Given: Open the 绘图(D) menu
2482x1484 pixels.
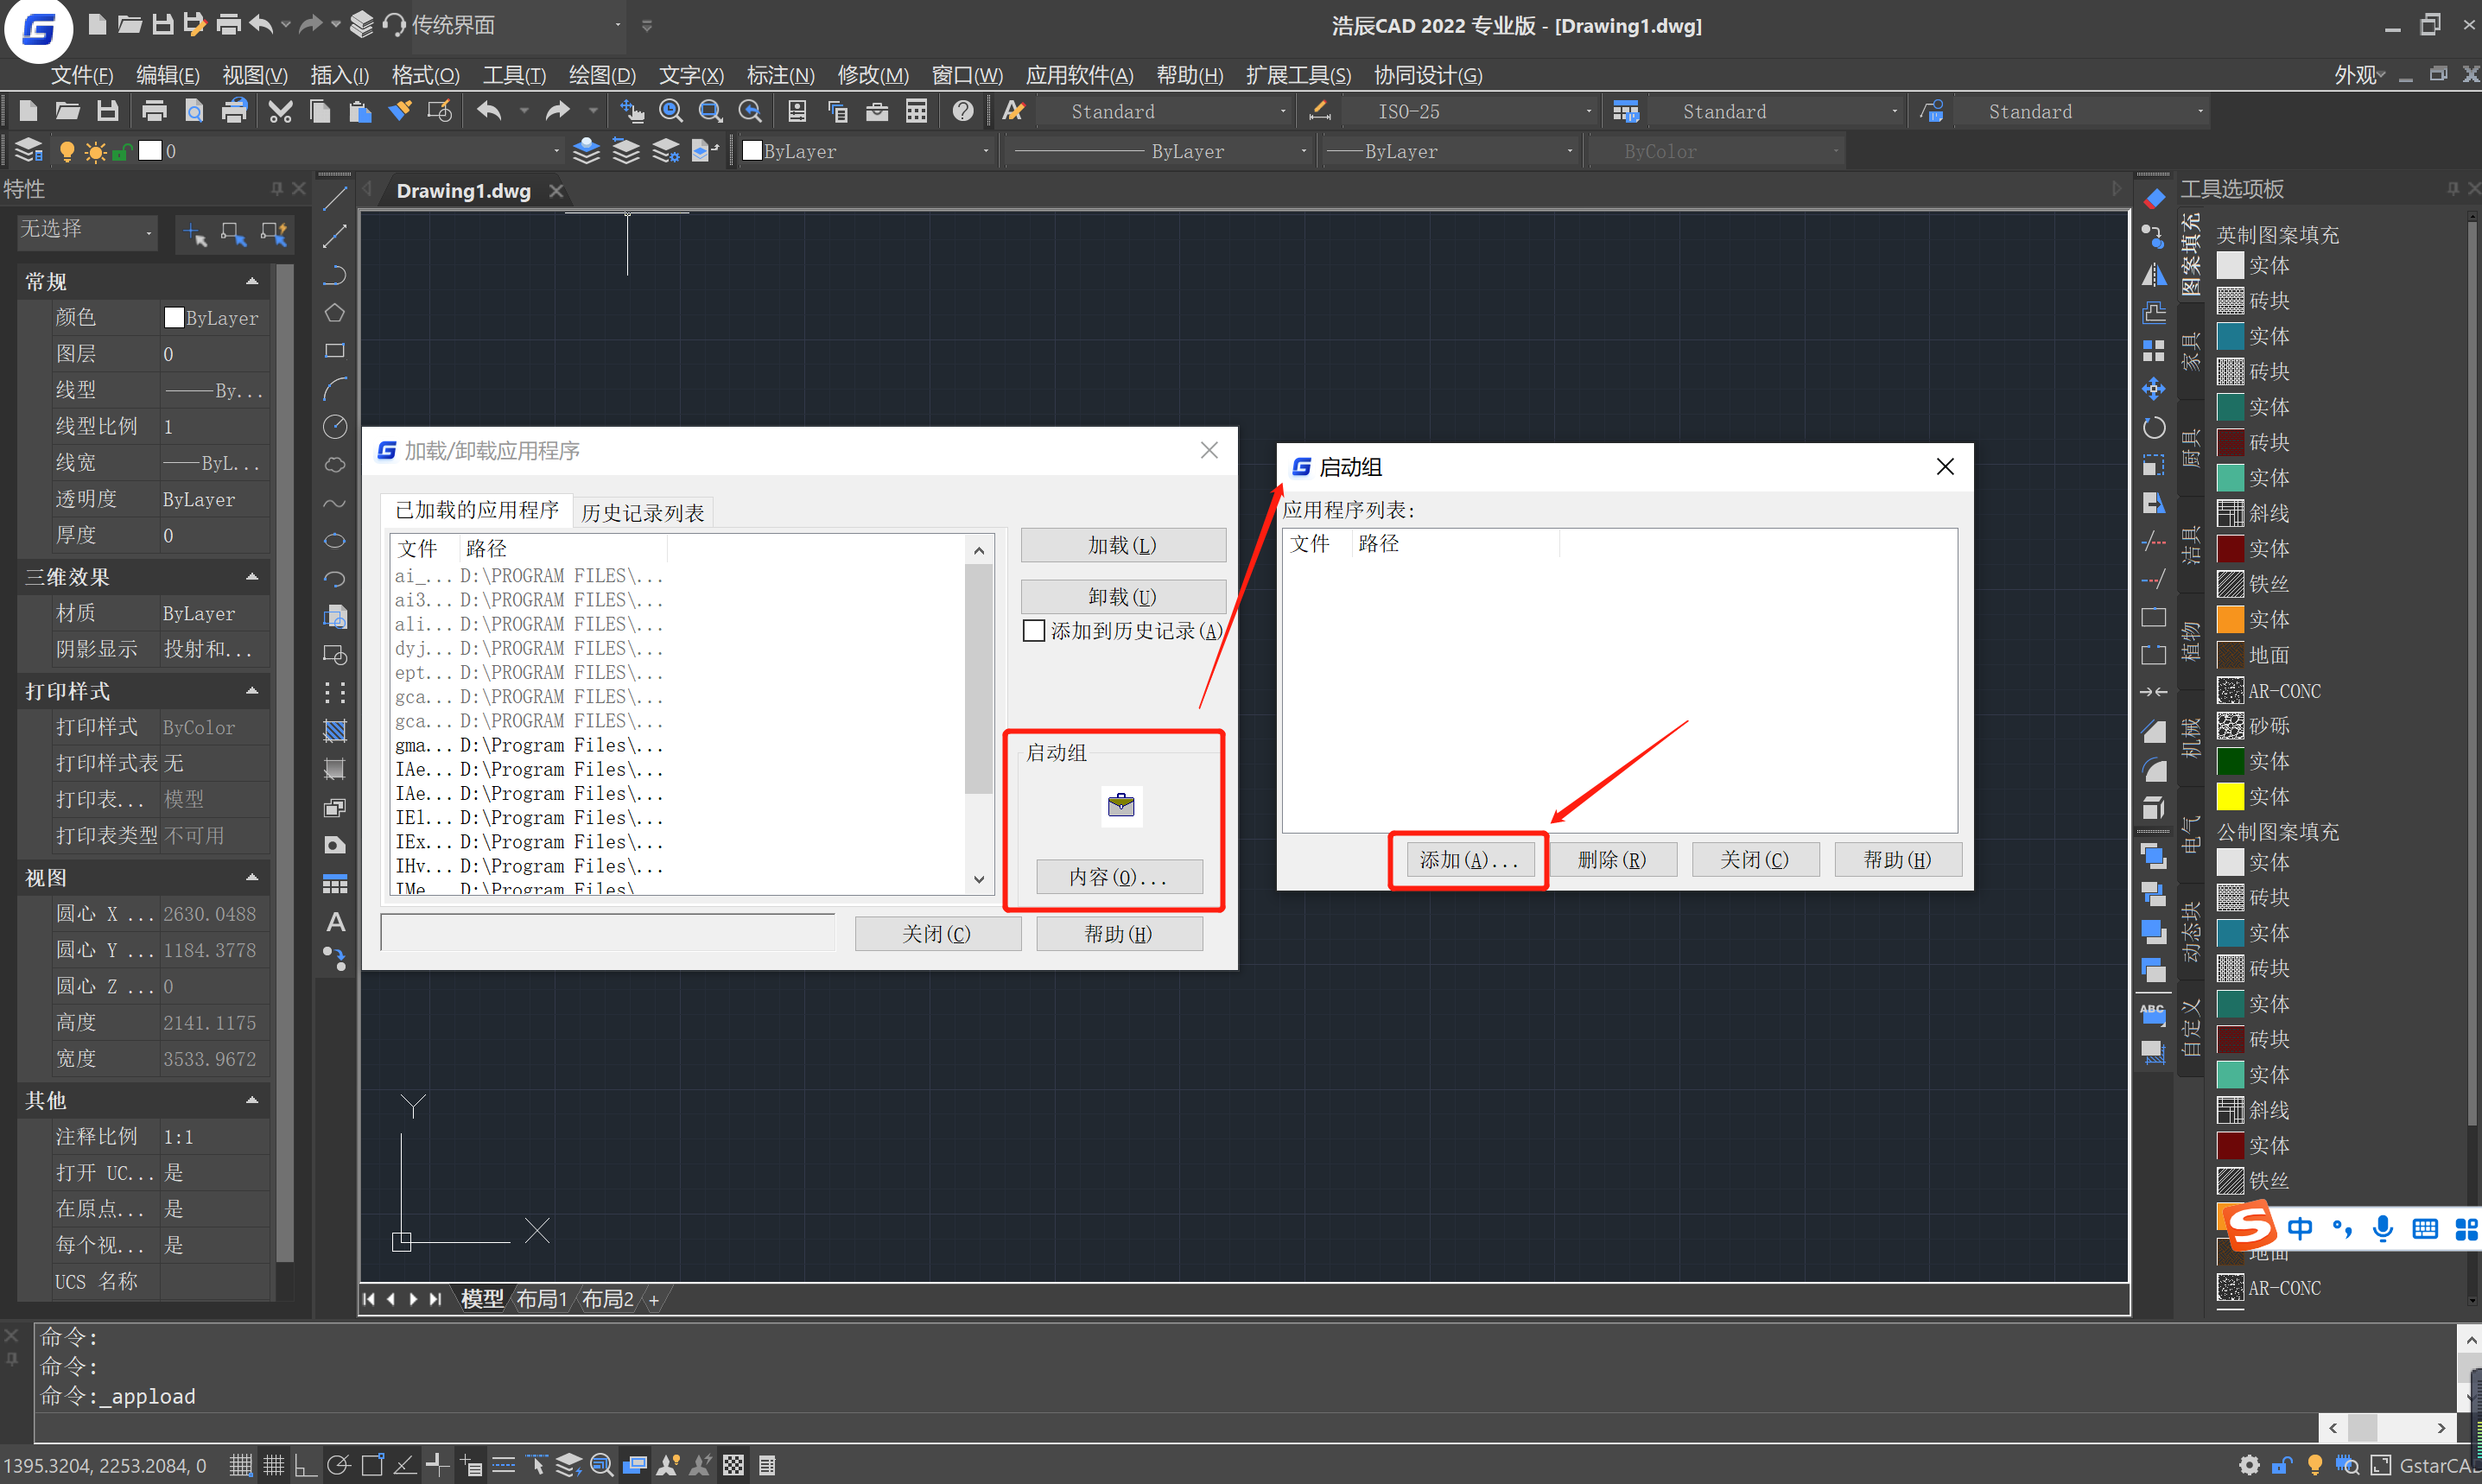Looking at the screenshot, I should [x=601, y=75].
